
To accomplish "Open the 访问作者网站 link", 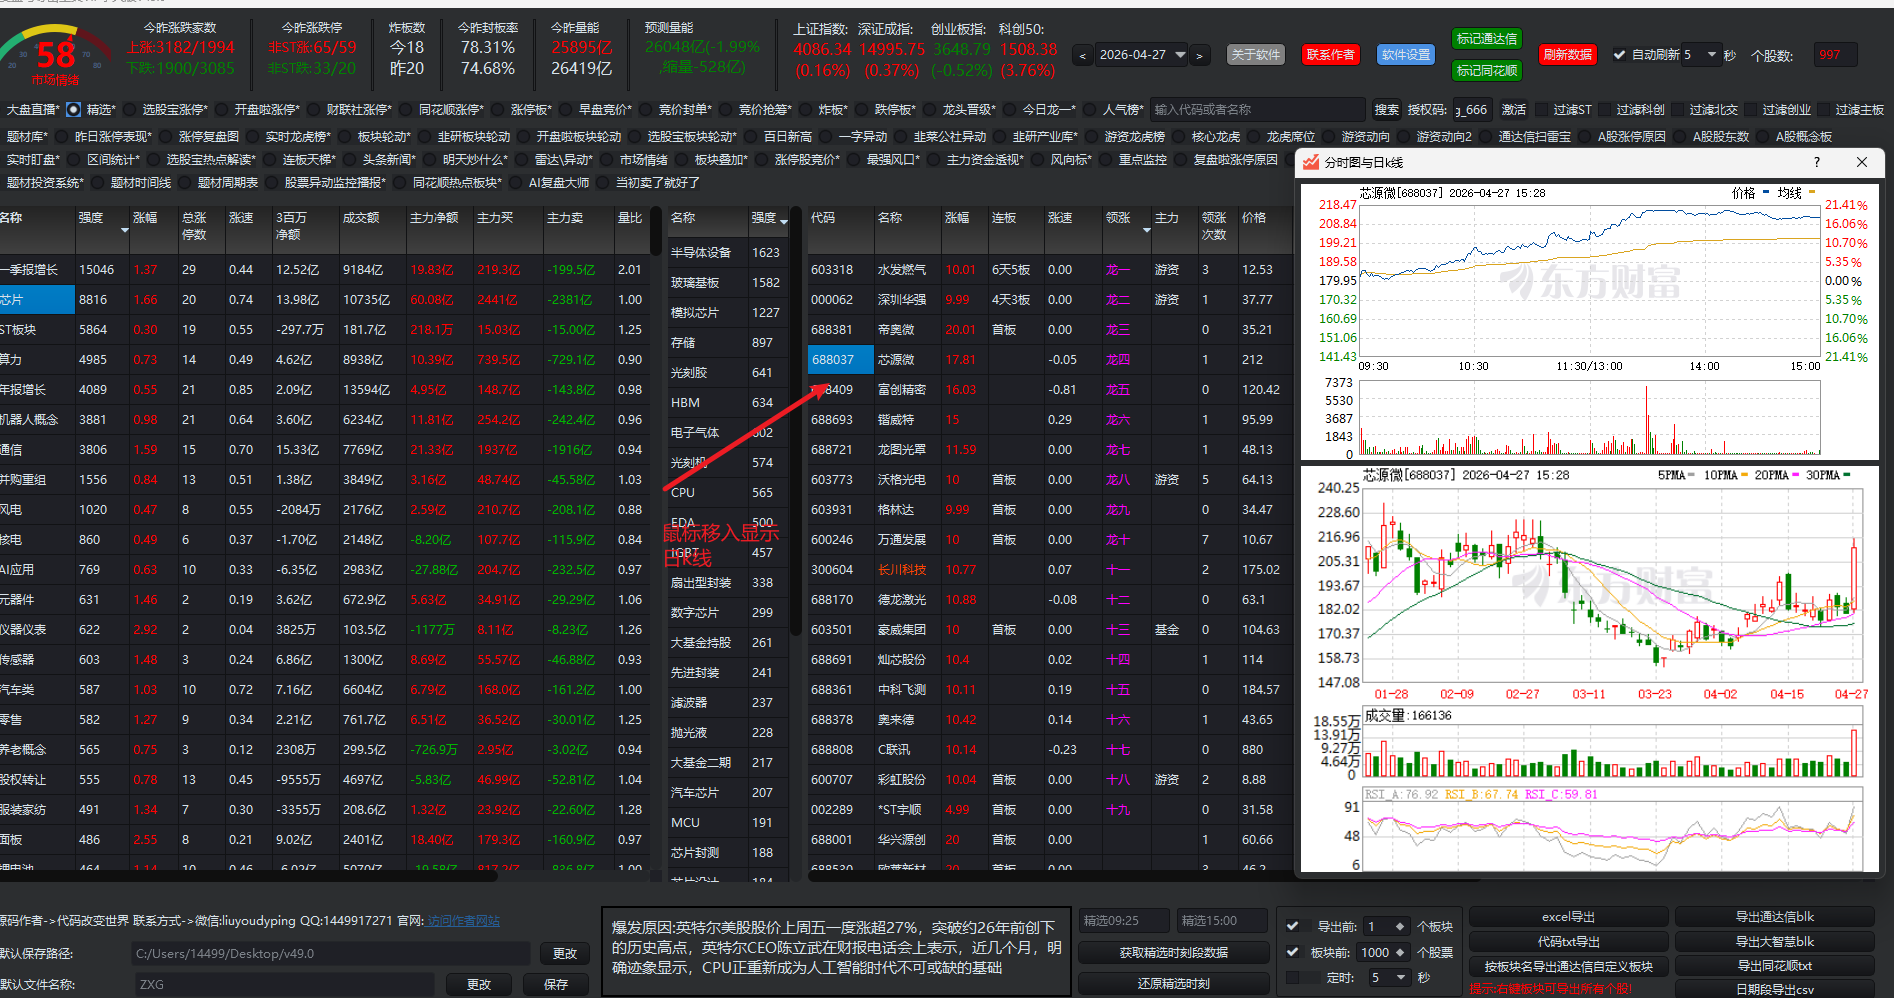I will click(x=463, y=921).
